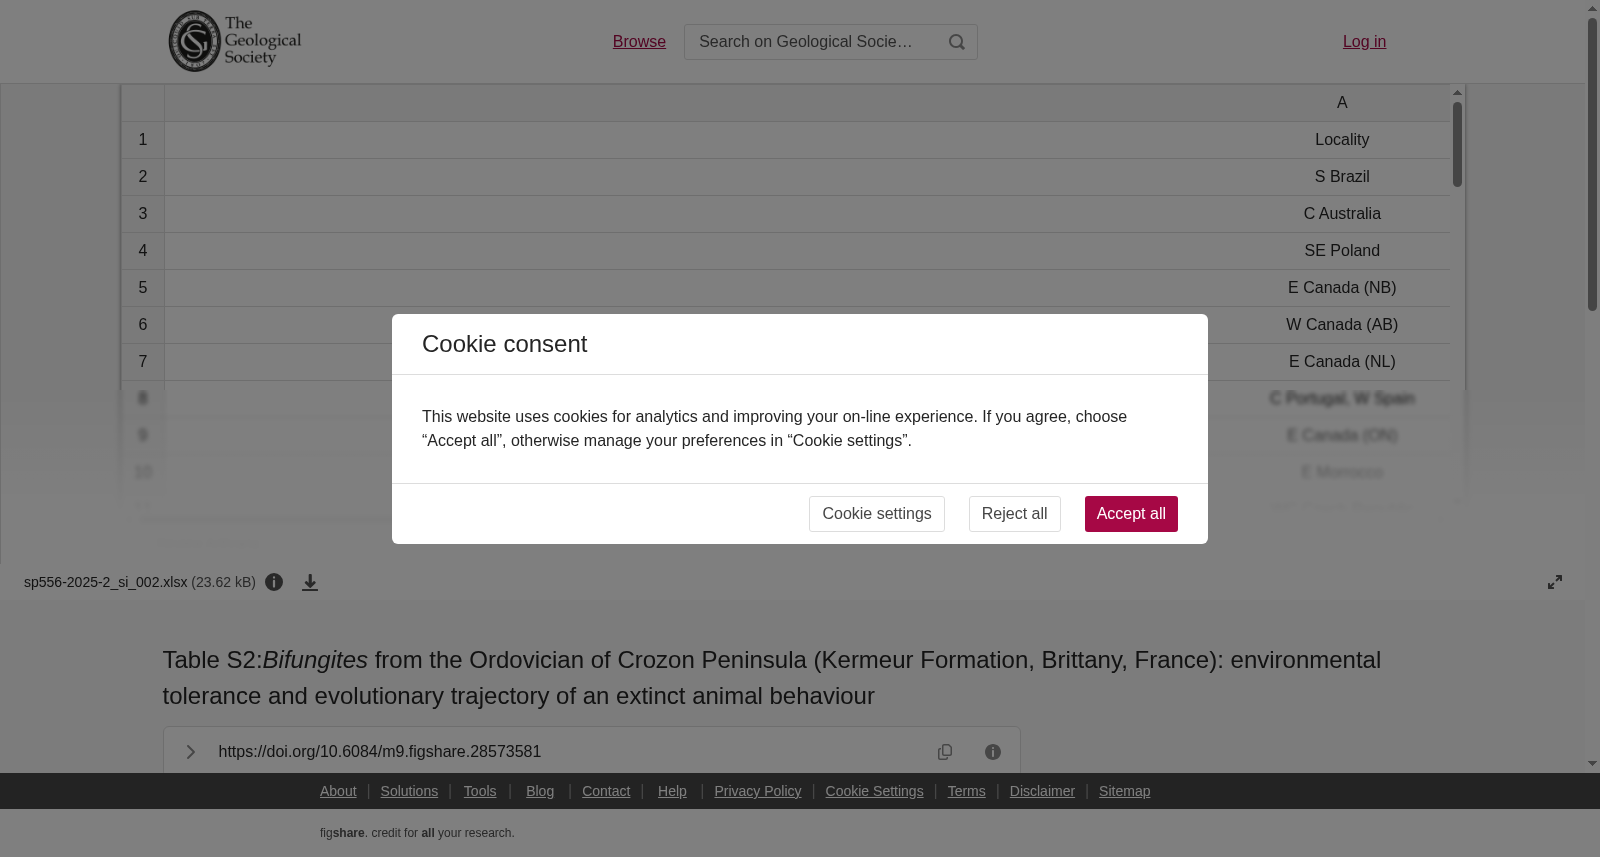This screenshot has height=857, width=1600.
Task: Open file info icon beside the xlsx filename
Action: point(274,582)
